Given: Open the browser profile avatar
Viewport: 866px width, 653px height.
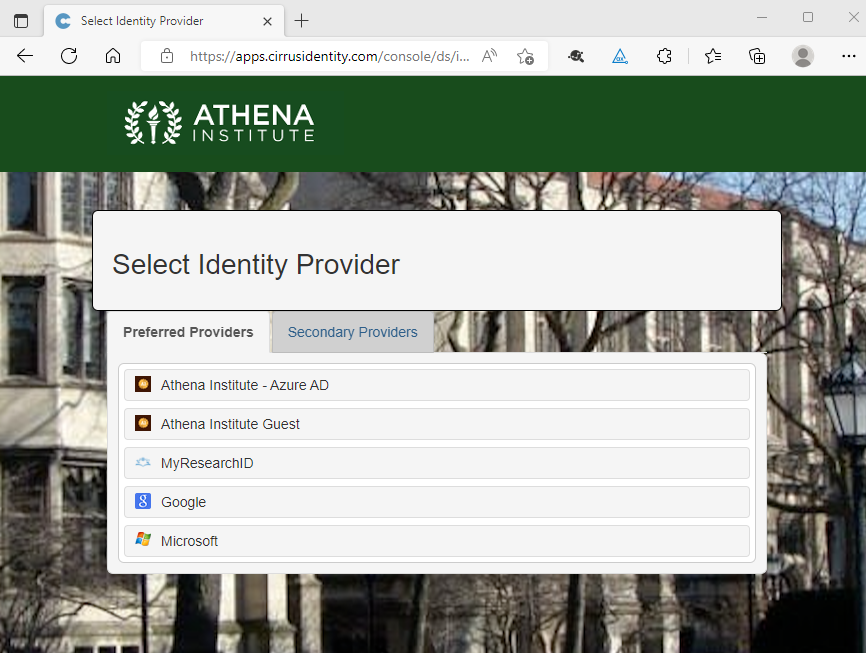Looking at the screenshot, I should pyautogui.click(x=802, y=56).
